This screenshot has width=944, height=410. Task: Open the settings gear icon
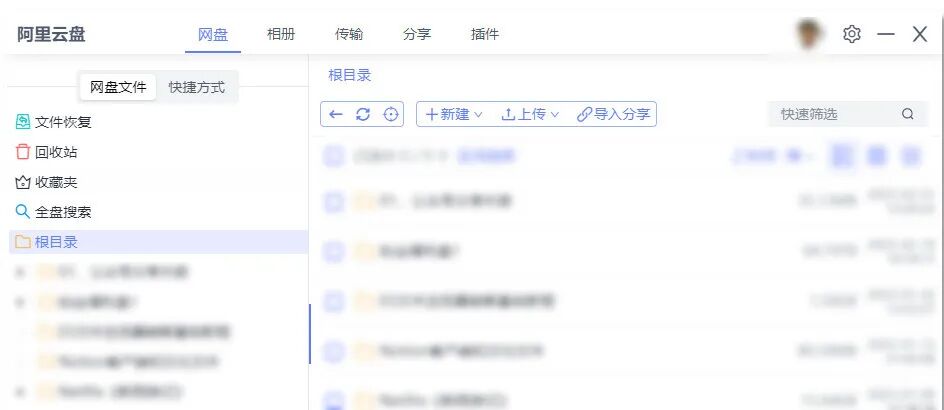851,34
